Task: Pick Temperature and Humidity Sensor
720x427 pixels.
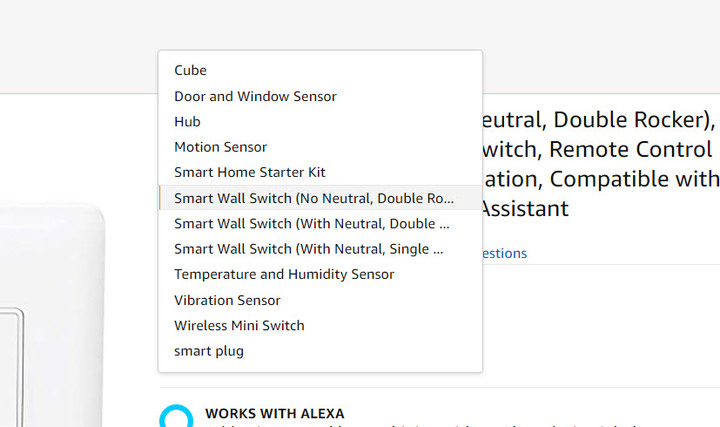Action: pyautogui.click(x=320, y=274)
